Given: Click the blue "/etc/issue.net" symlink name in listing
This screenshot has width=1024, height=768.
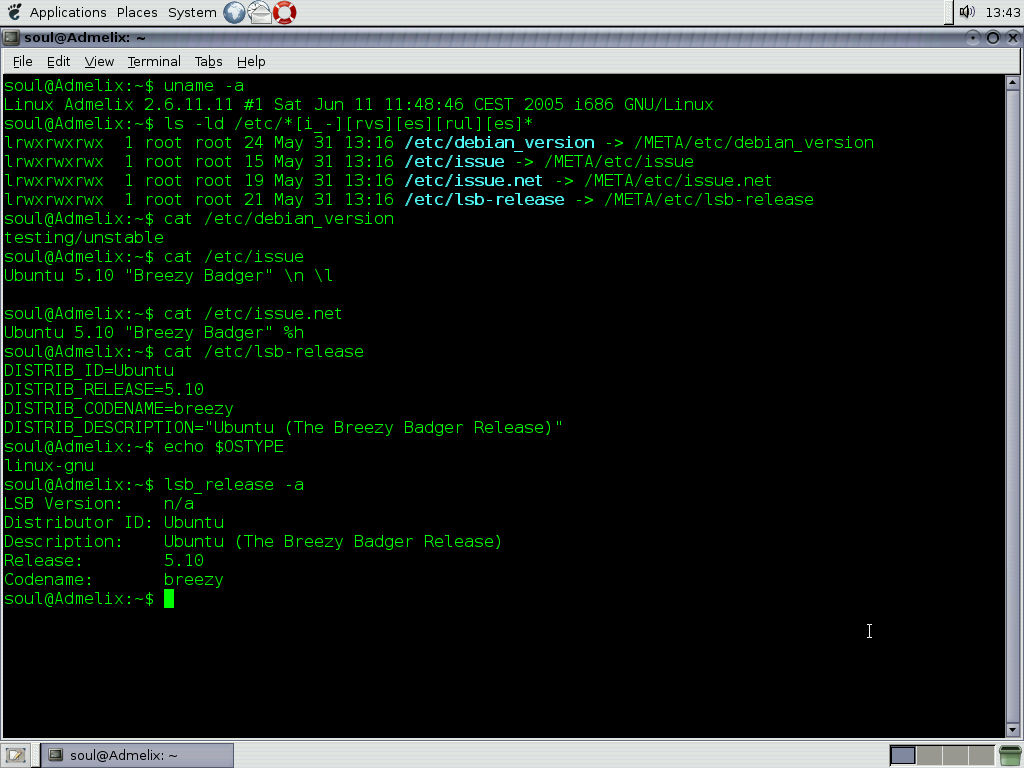Looking at the screenshot, I should pos(473,180).
